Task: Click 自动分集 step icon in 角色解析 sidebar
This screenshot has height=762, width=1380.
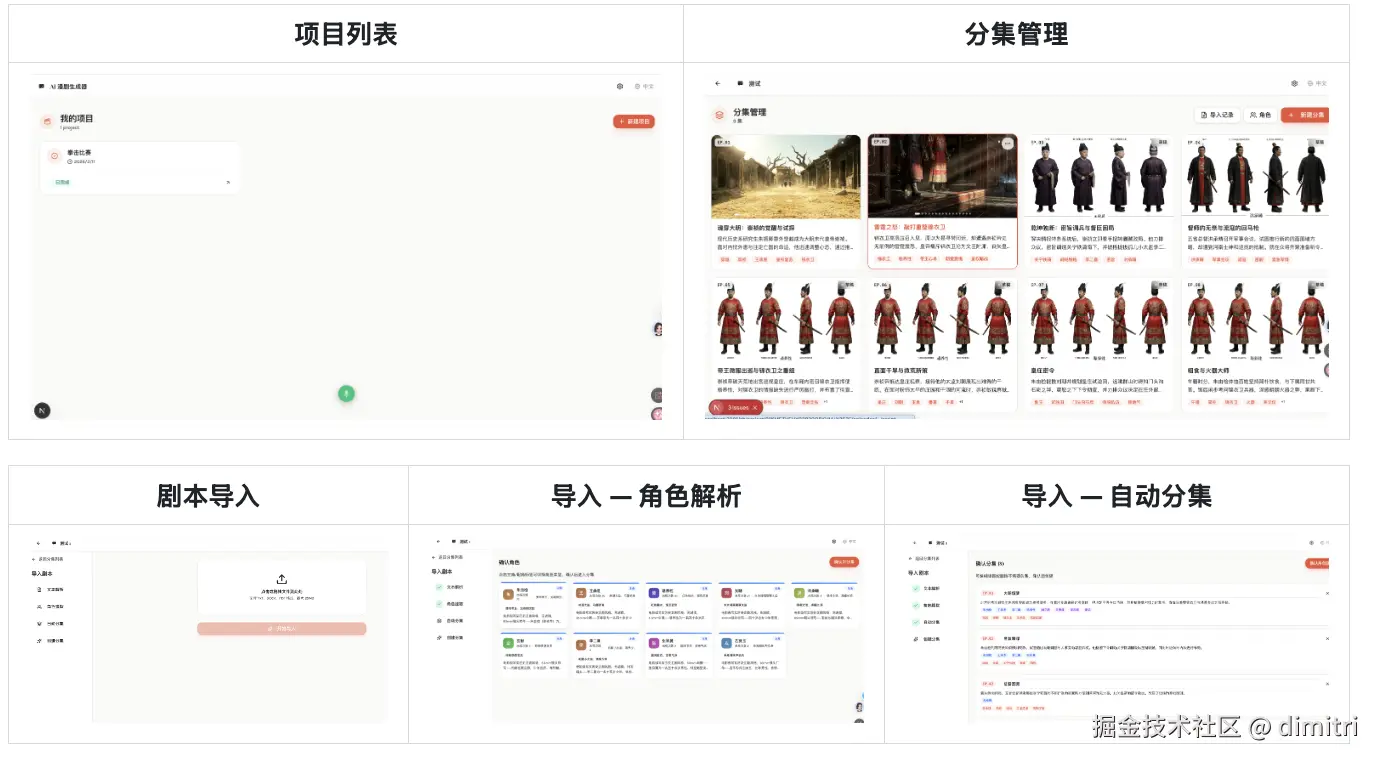Action: point(439,621)
